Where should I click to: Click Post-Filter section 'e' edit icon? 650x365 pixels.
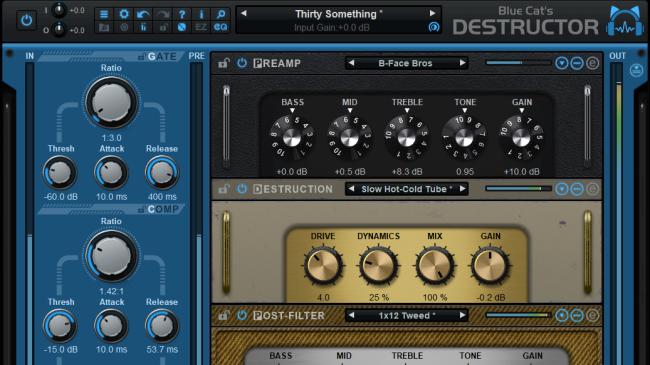point(592,316)
